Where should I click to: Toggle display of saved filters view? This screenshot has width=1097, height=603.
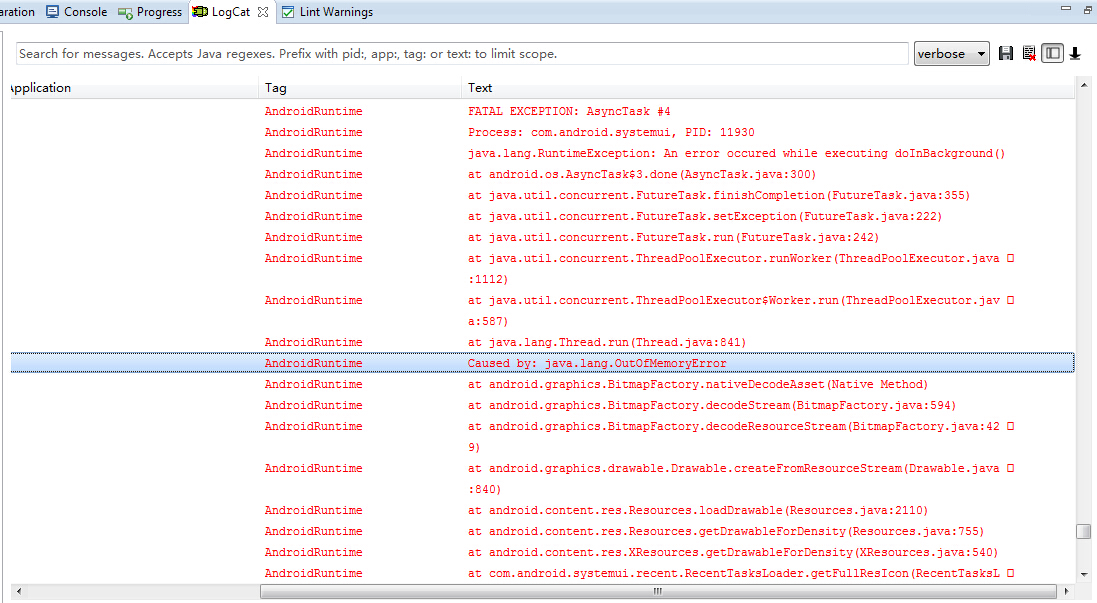pyautogui.click(x=1052, y=54)
